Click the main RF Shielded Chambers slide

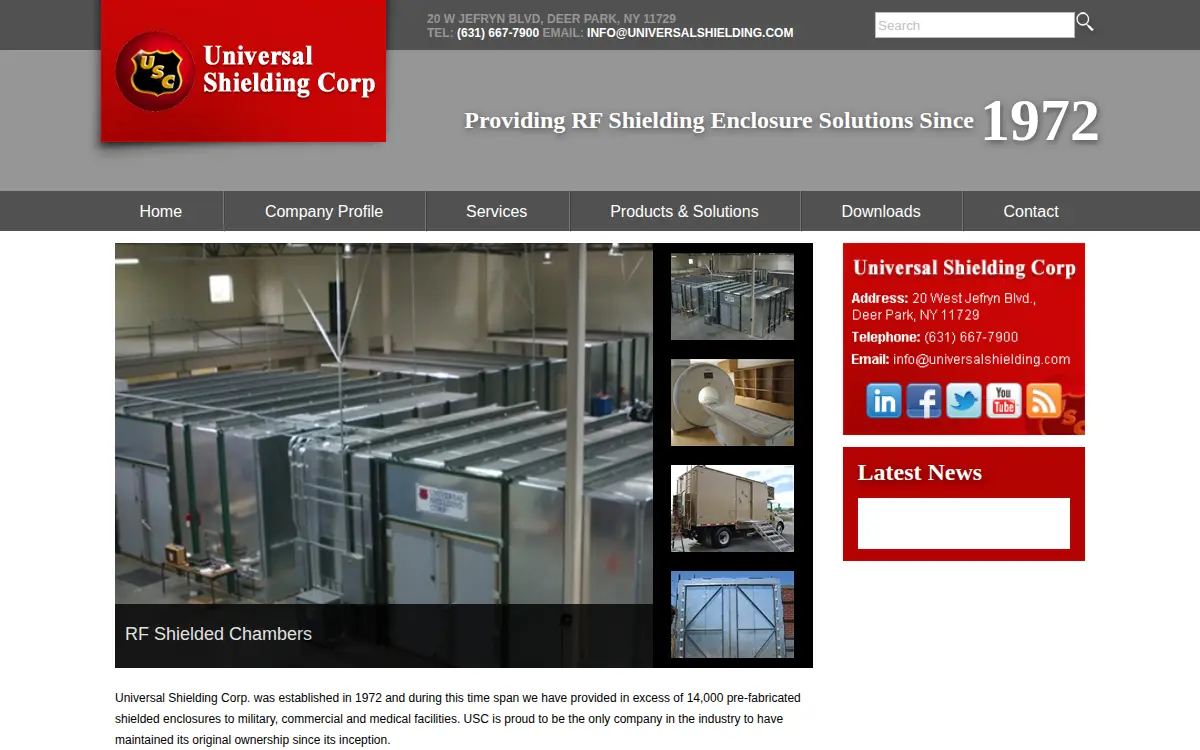[x=384, y=455]
